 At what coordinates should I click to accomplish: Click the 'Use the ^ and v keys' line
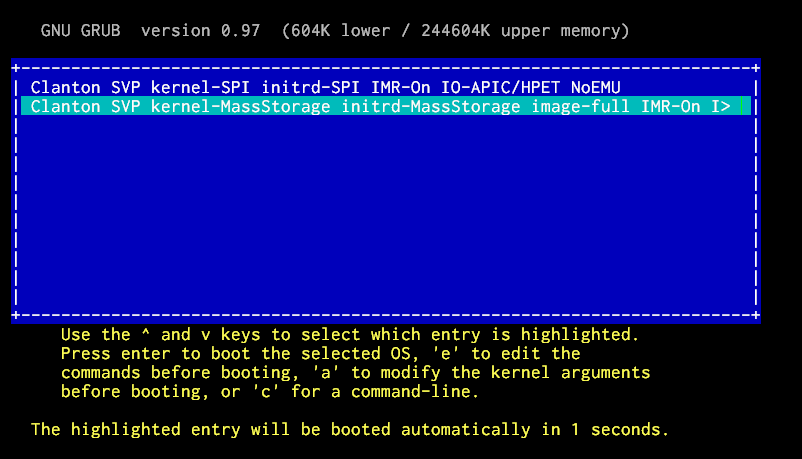(x=350, y=334)
